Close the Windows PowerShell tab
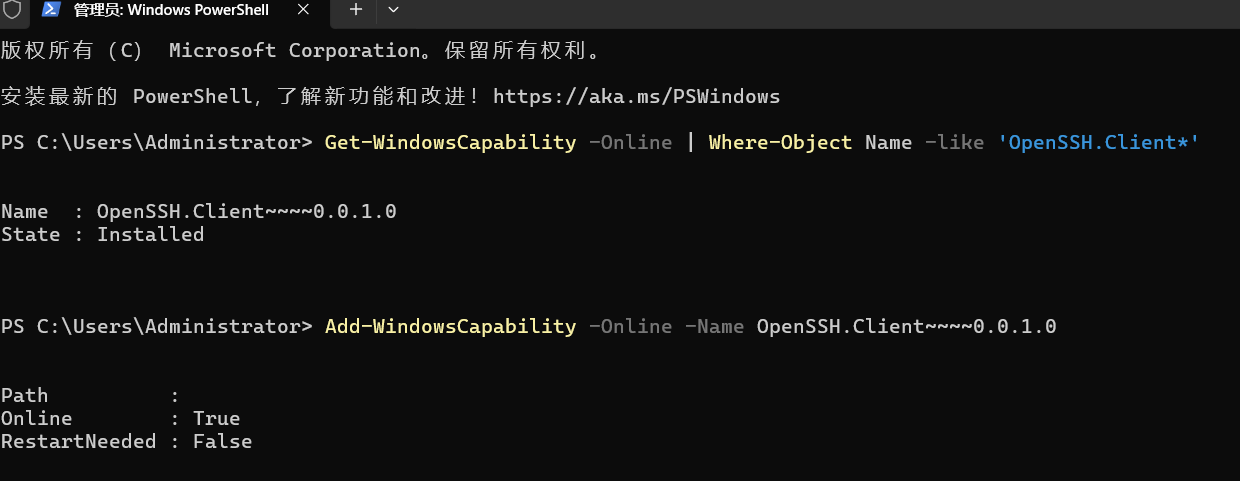The width and height of the screenshot is (1240, 481). pos(309,10)
